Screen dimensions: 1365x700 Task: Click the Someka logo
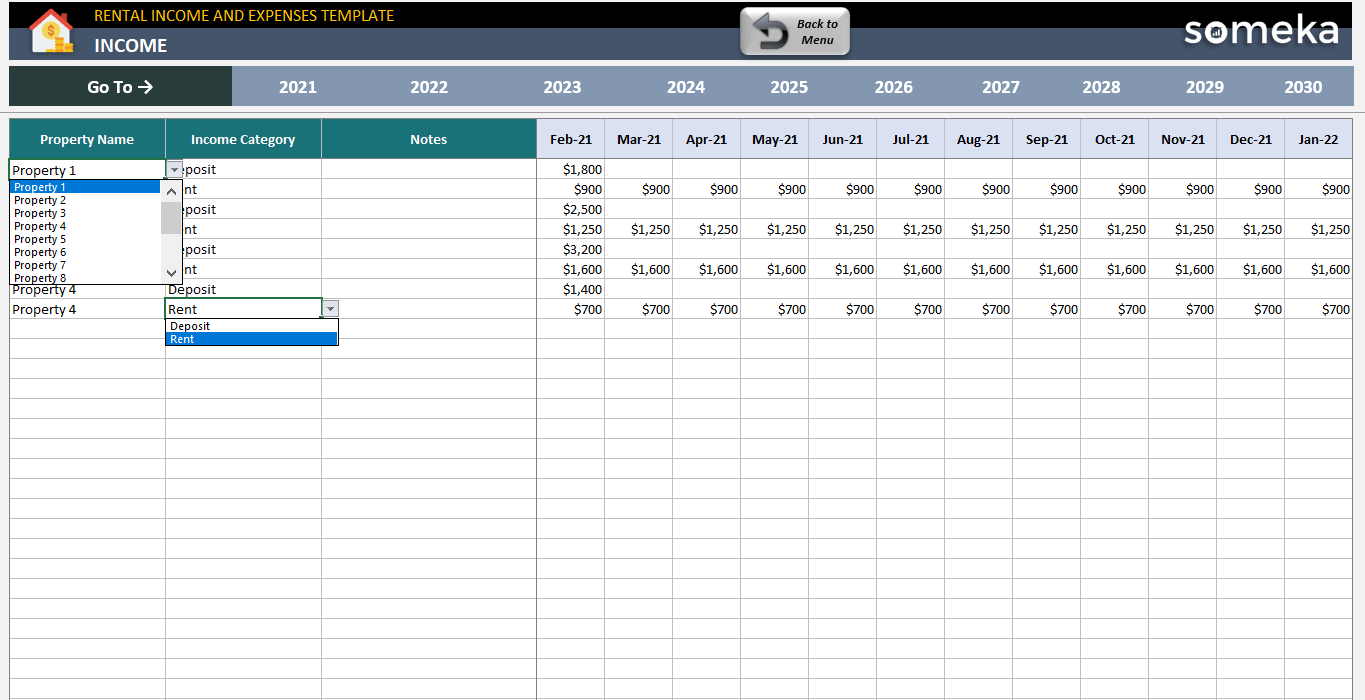[1261, 31]
